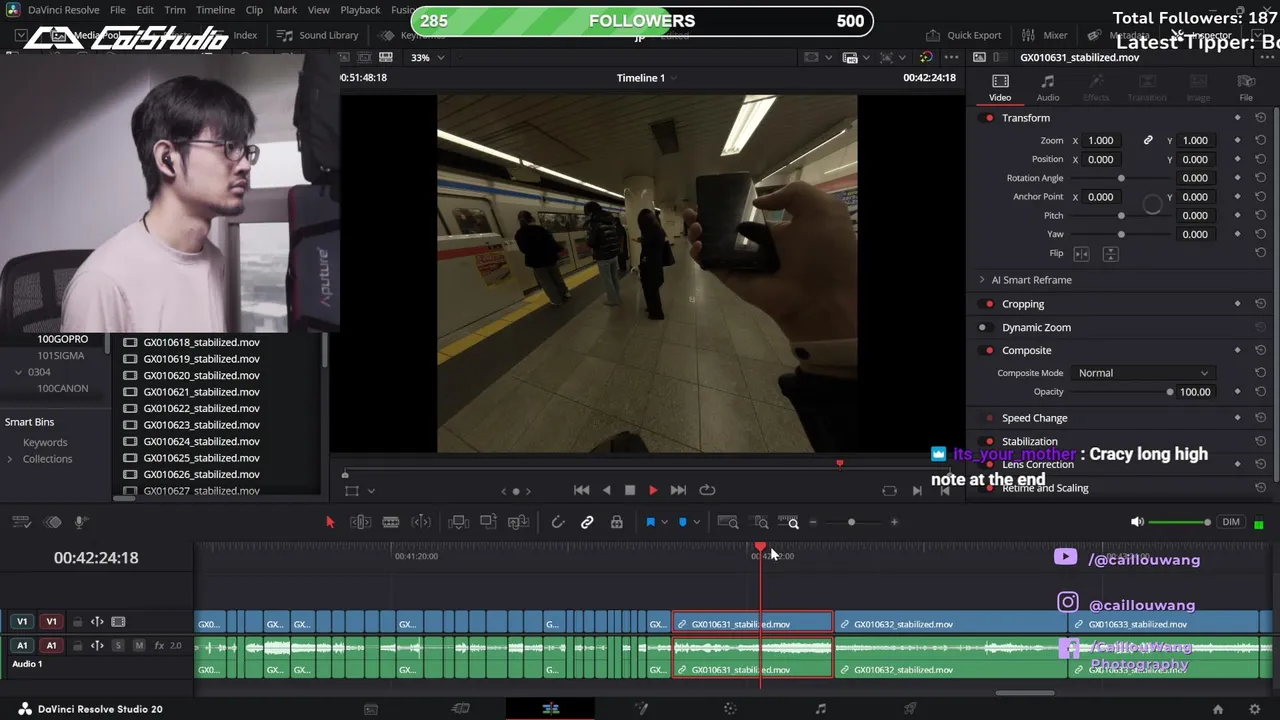Stop playback in the viewer
The width and height of the screenshot is (1280, 720).
630,490
